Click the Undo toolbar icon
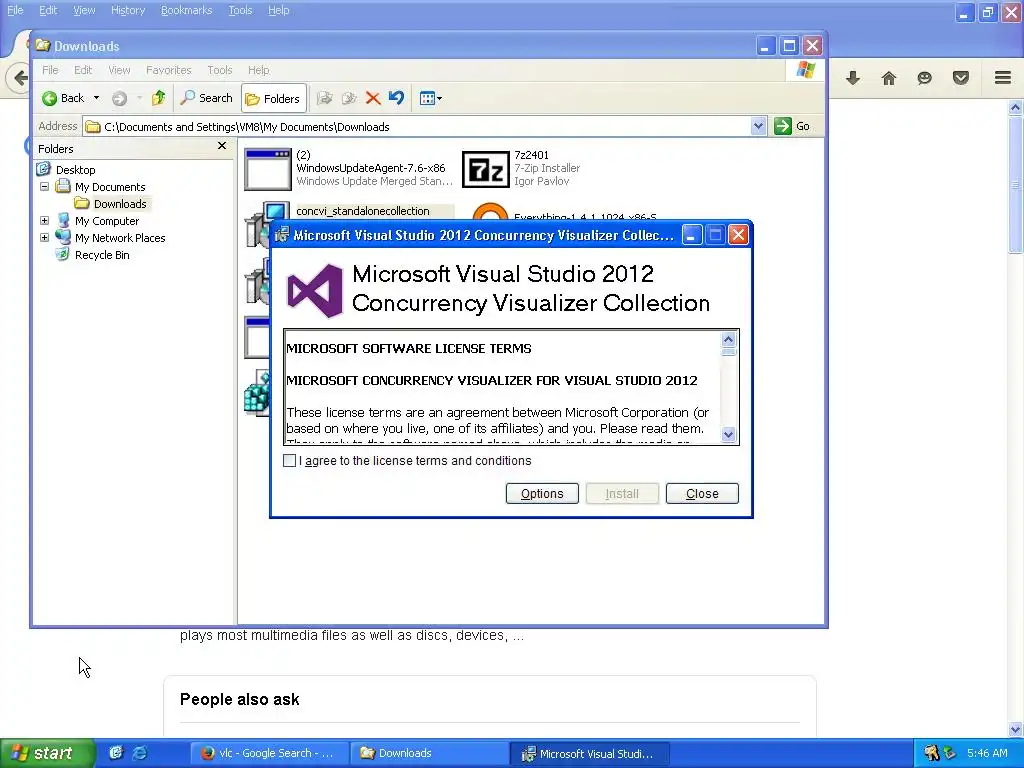Screen dimensions: 1024x768 (396, 98)
